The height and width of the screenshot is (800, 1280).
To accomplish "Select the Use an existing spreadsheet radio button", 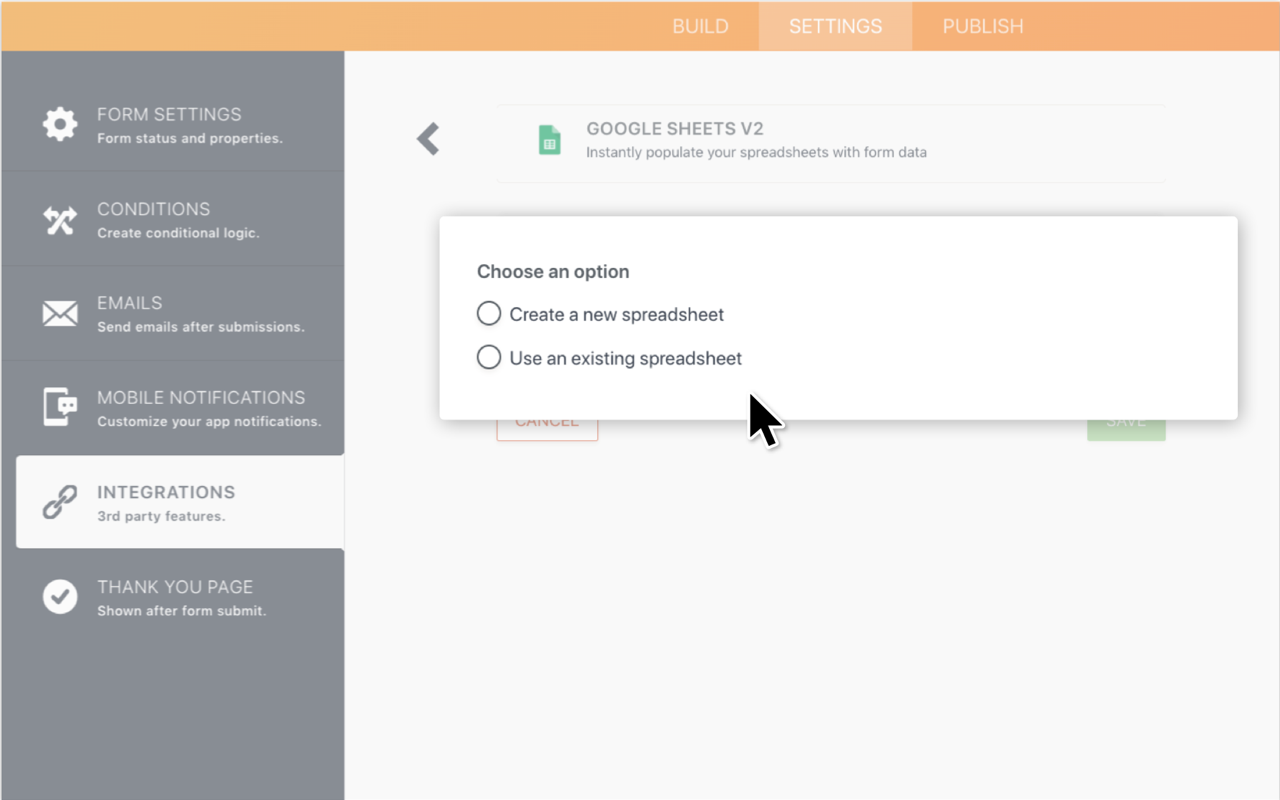I will coord(489,357).
